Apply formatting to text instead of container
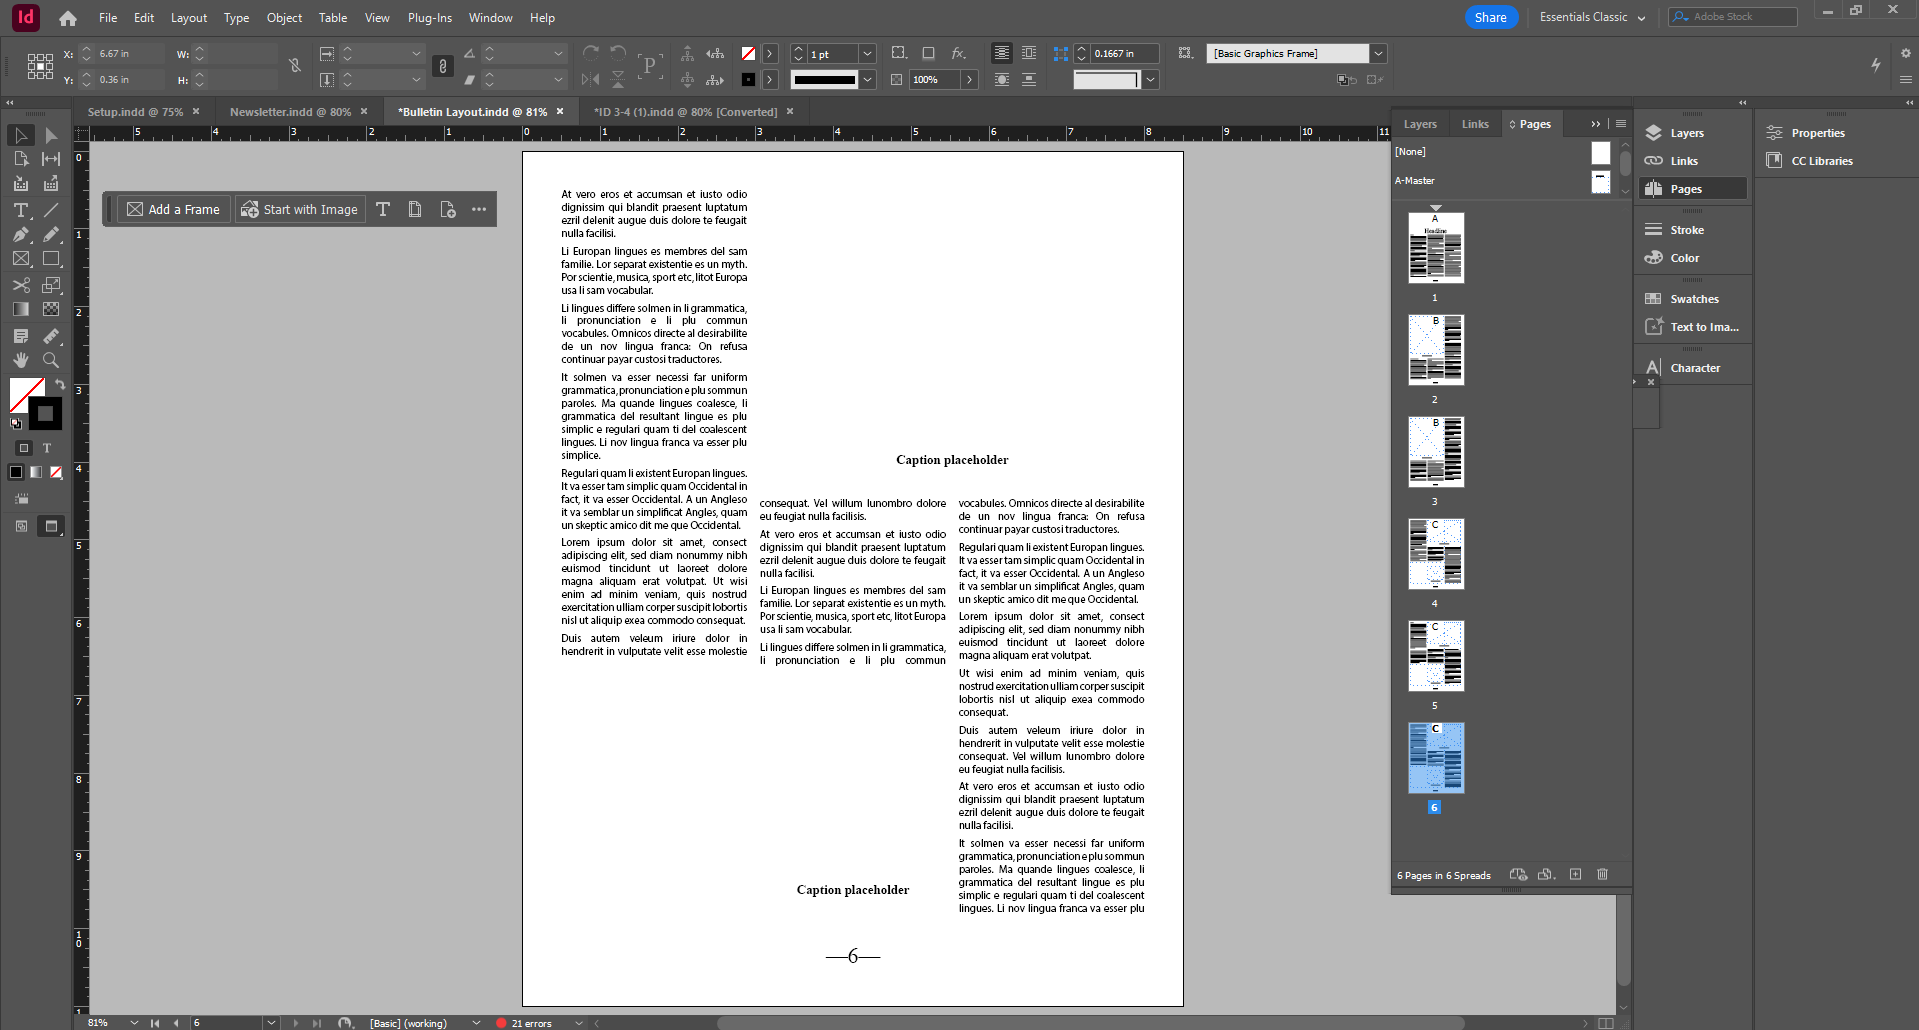 tap(46, 449)
